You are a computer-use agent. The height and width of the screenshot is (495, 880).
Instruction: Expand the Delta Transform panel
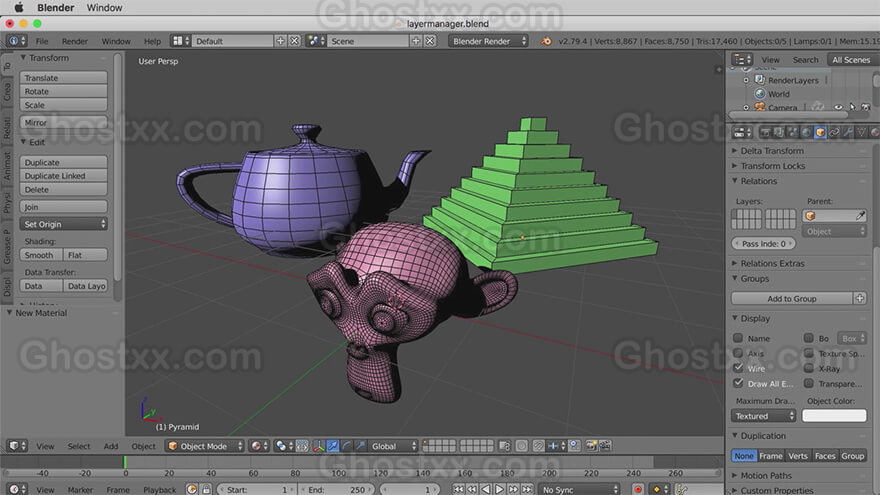click(772, 150)
